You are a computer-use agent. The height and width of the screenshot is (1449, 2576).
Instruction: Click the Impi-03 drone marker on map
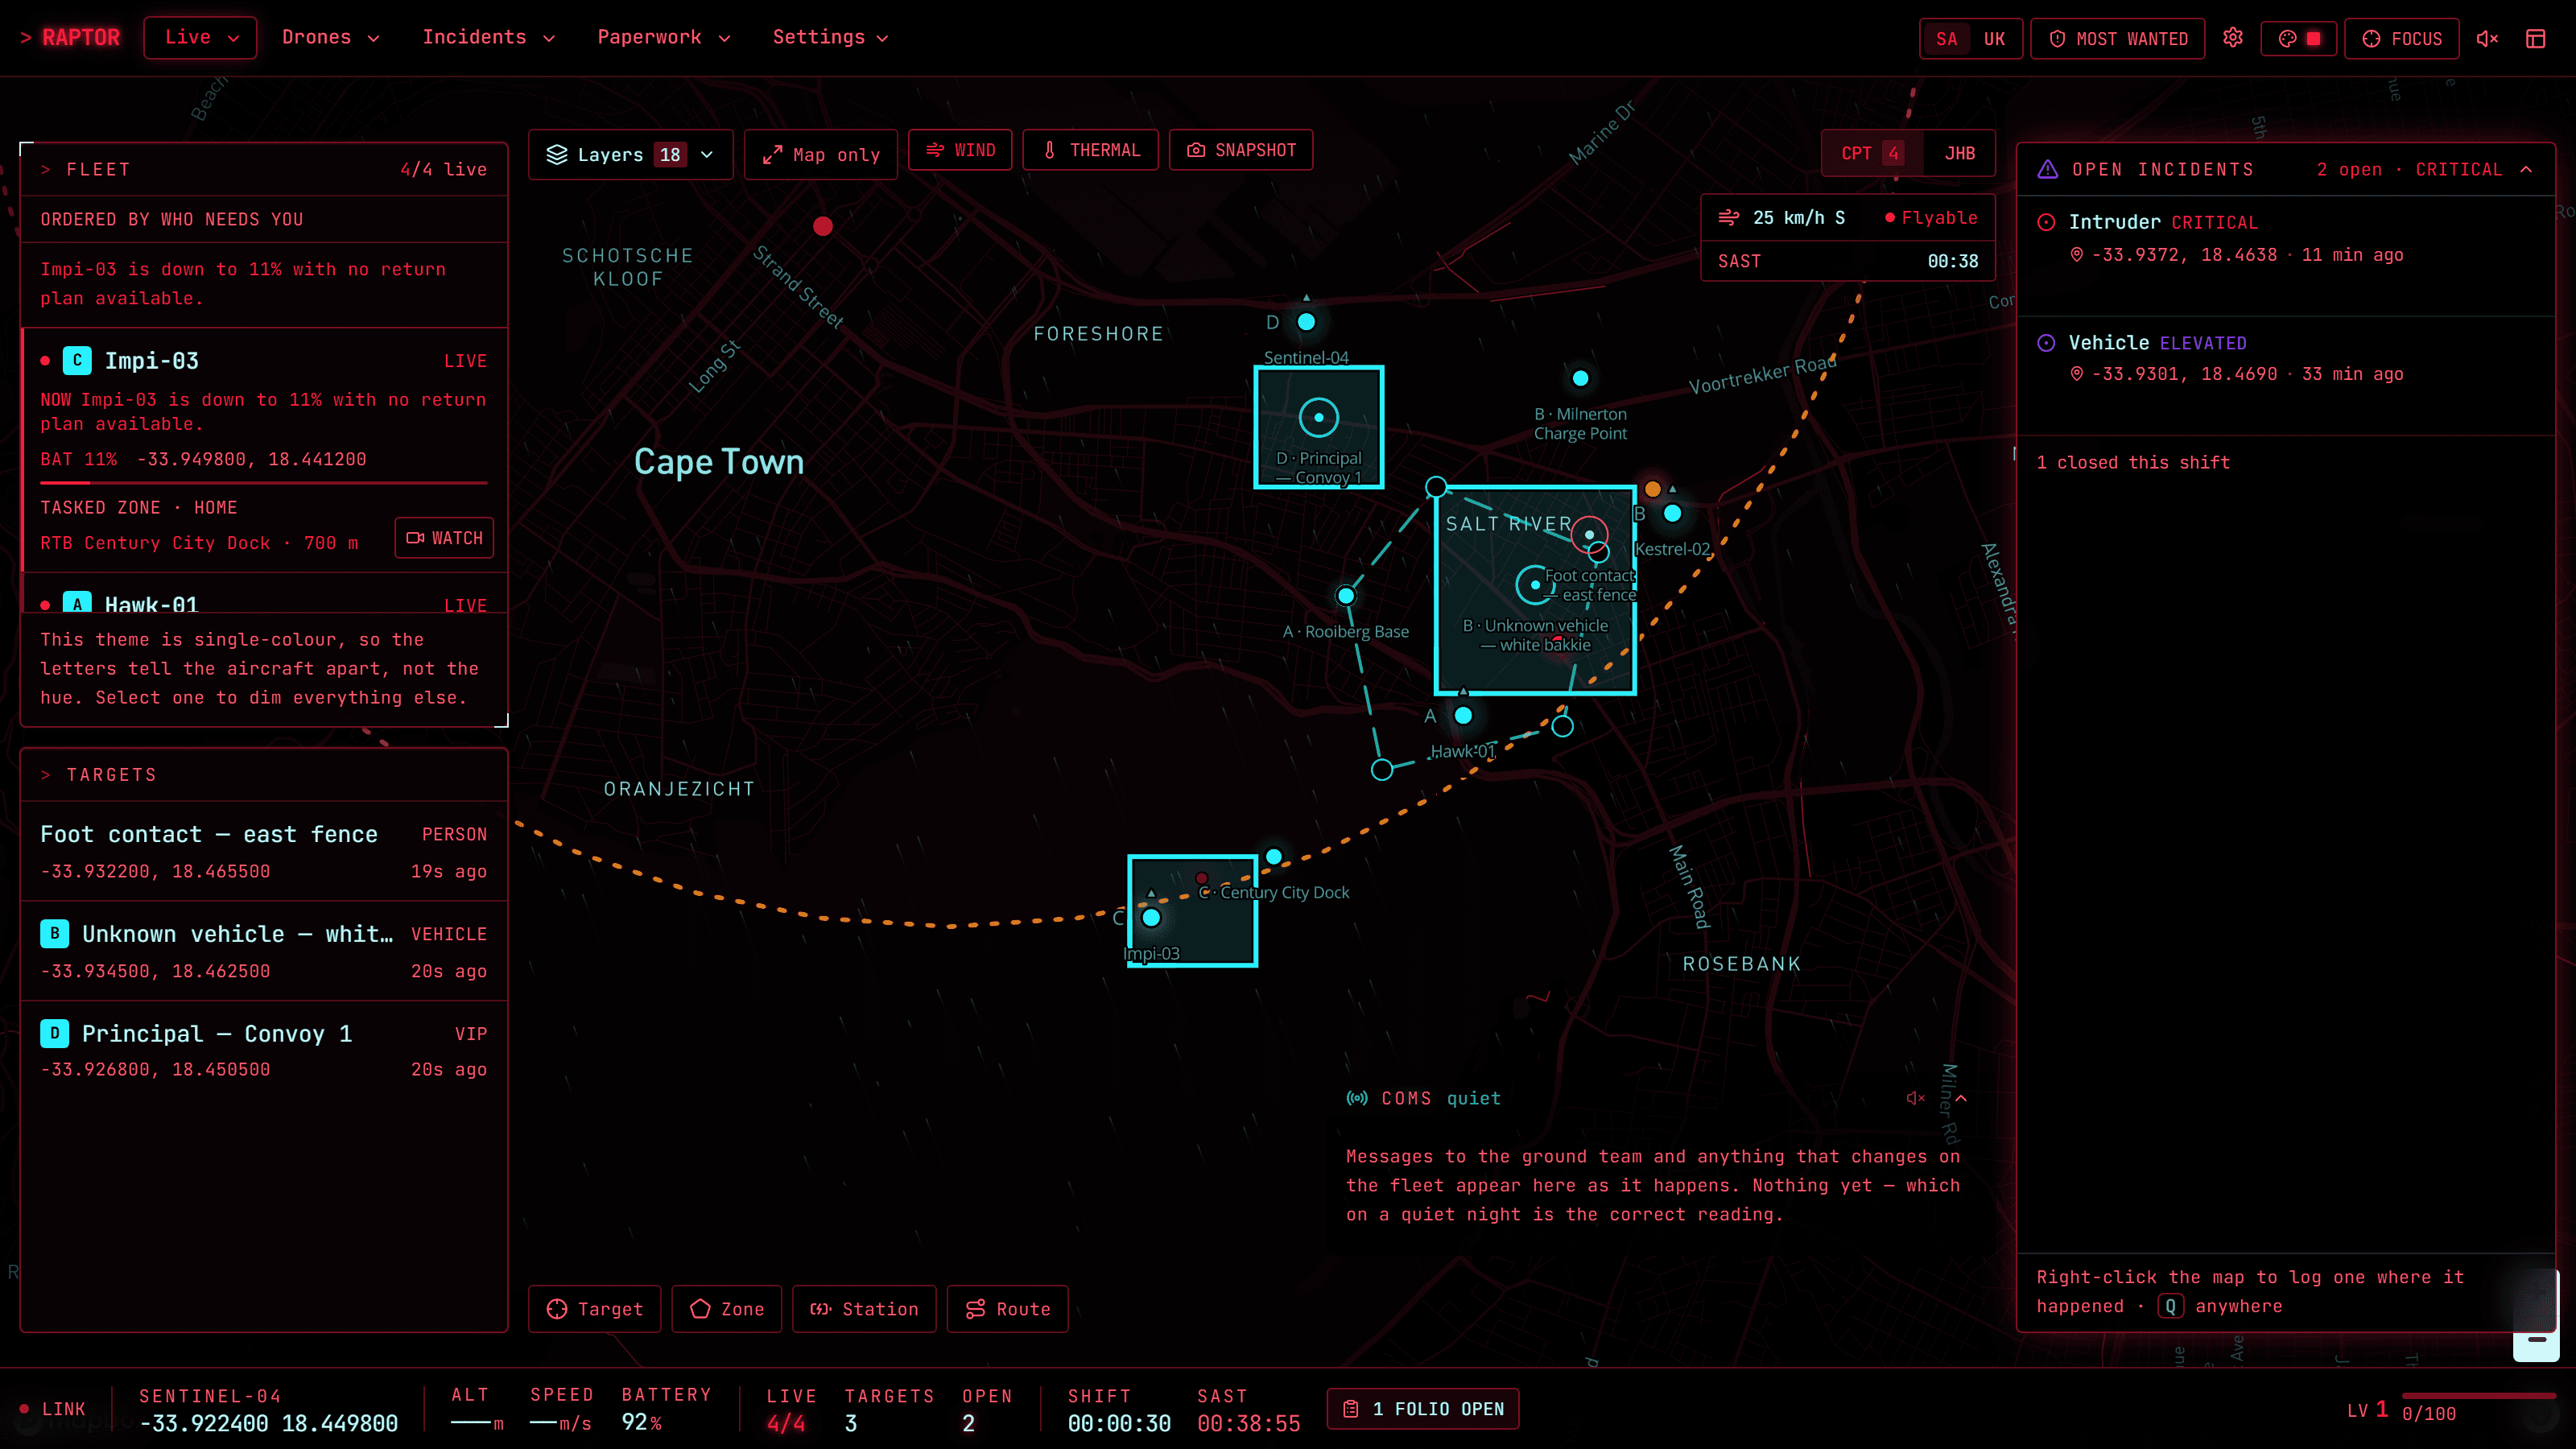[x=1151, y=917]
